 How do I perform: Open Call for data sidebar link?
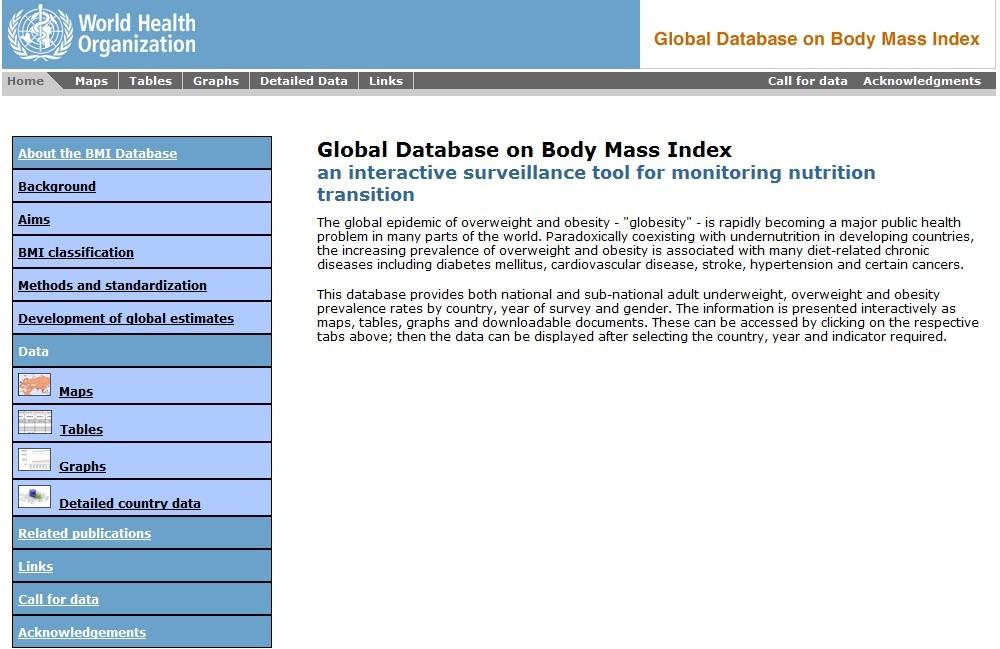click(58, 601)
